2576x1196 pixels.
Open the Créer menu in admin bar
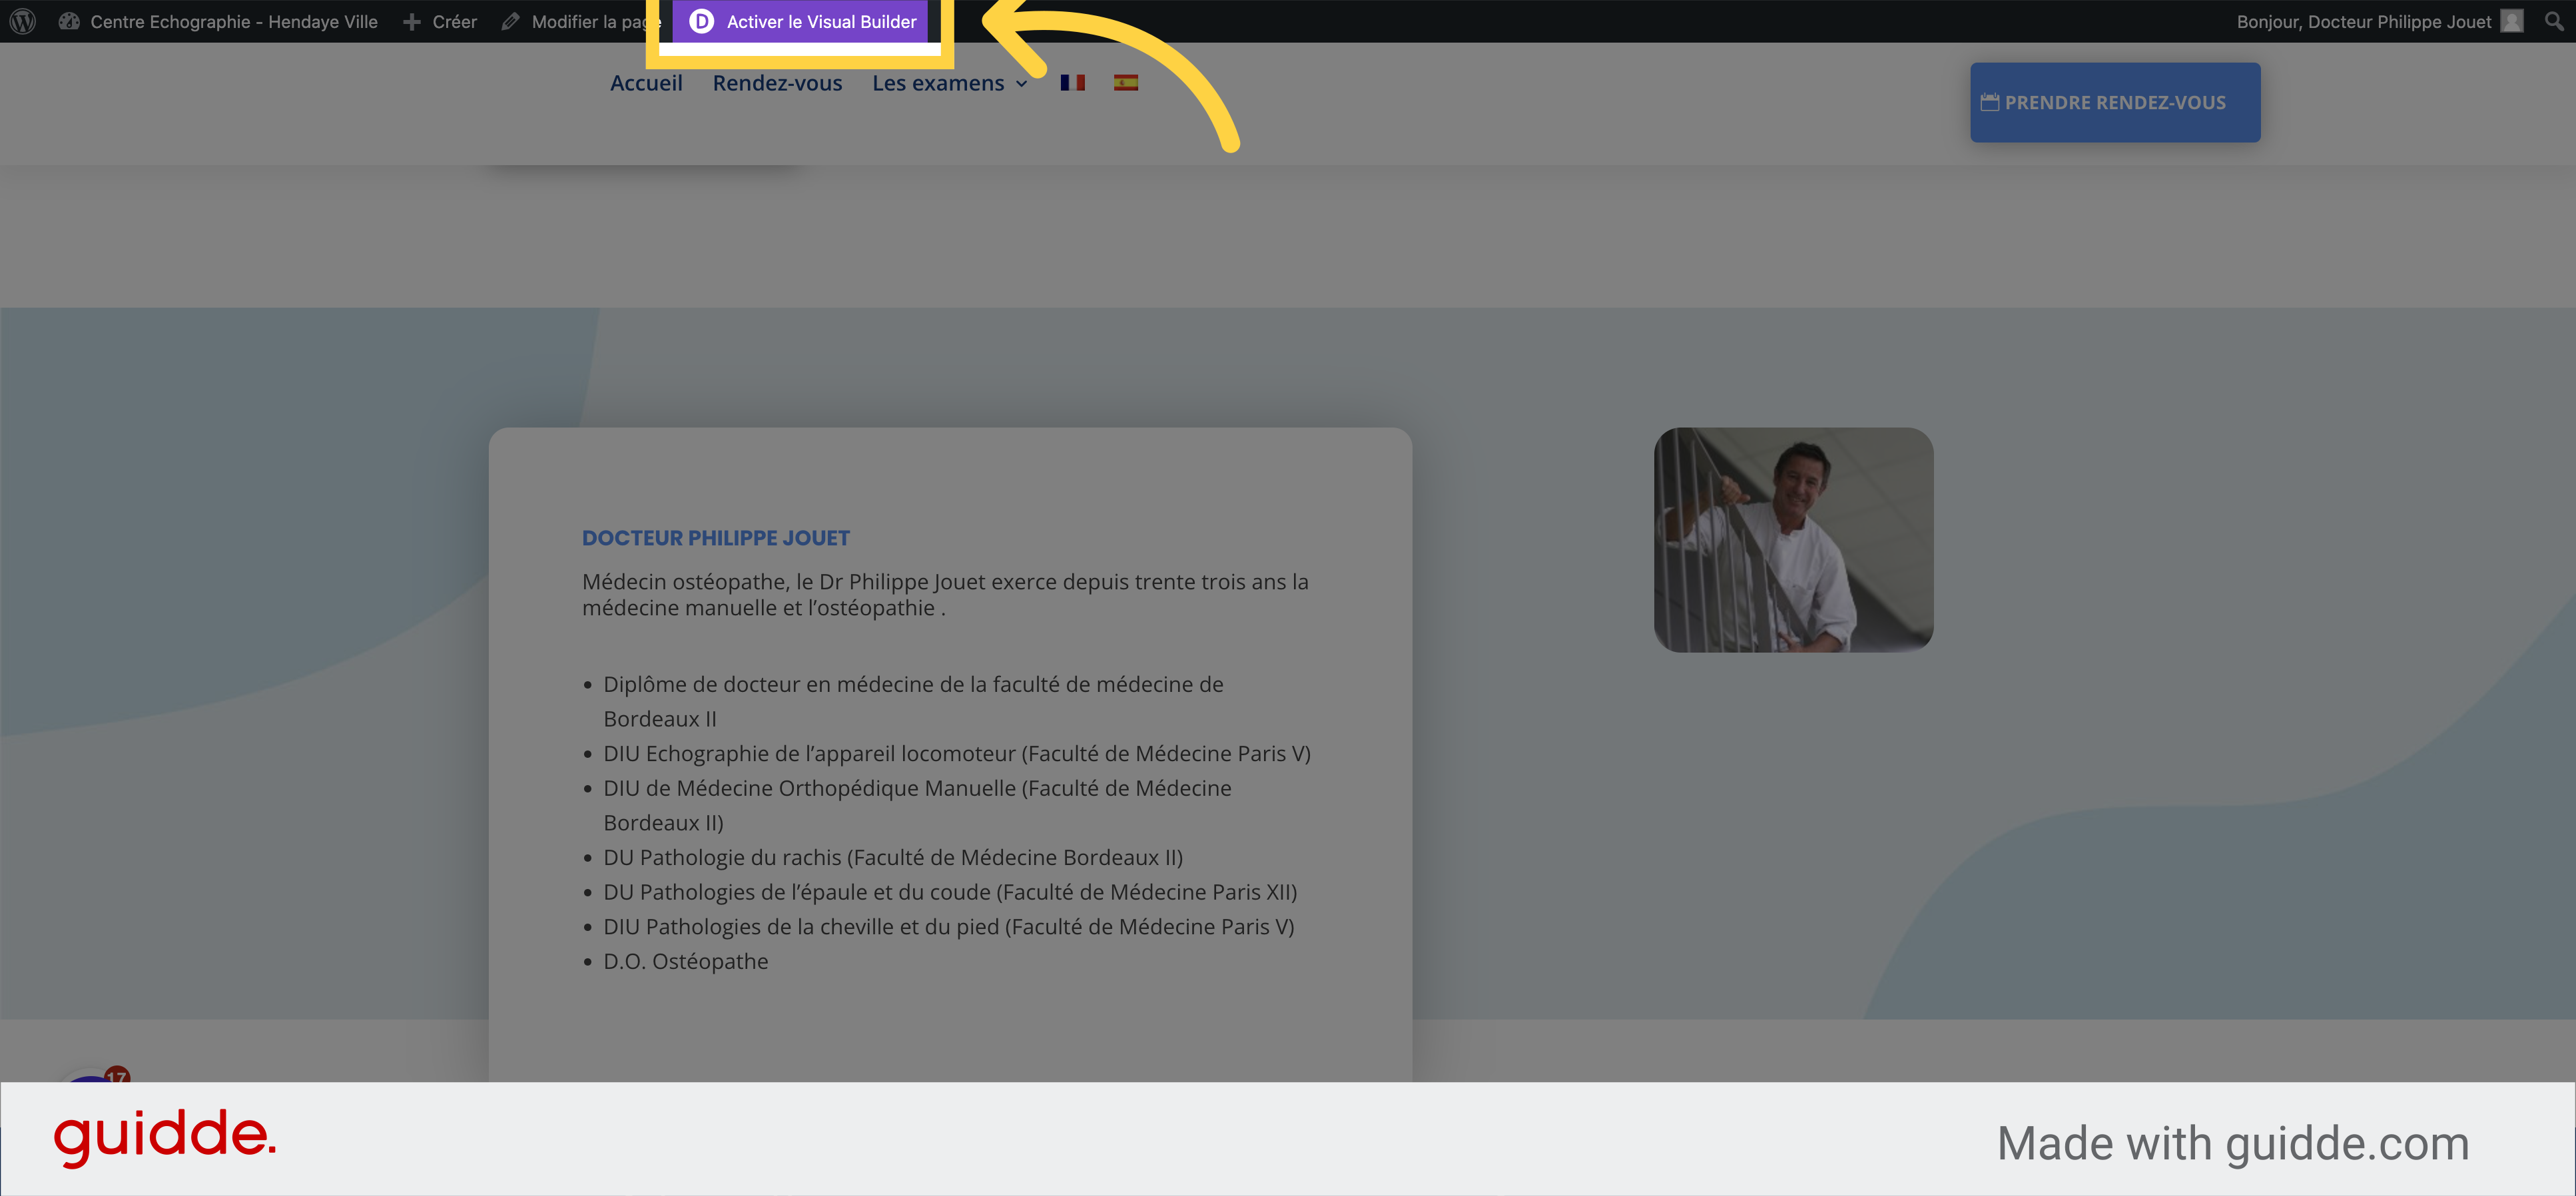440,21
